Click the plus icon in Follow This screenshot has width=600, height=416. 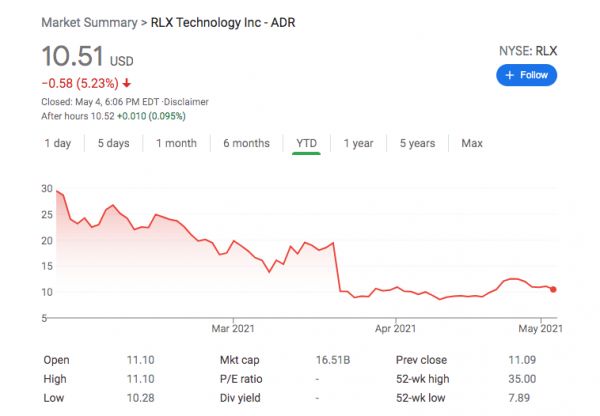(510, 75)
